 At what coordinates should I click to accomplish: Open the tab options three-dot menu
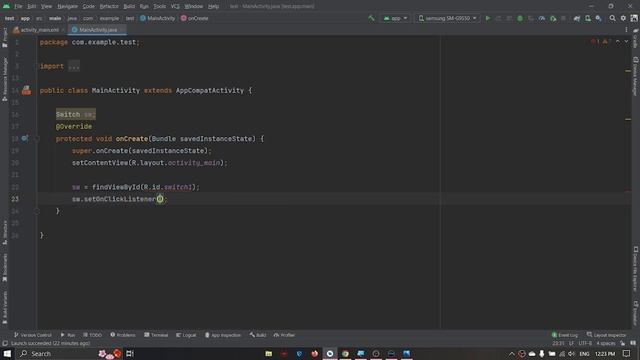[x=626, y=30]
